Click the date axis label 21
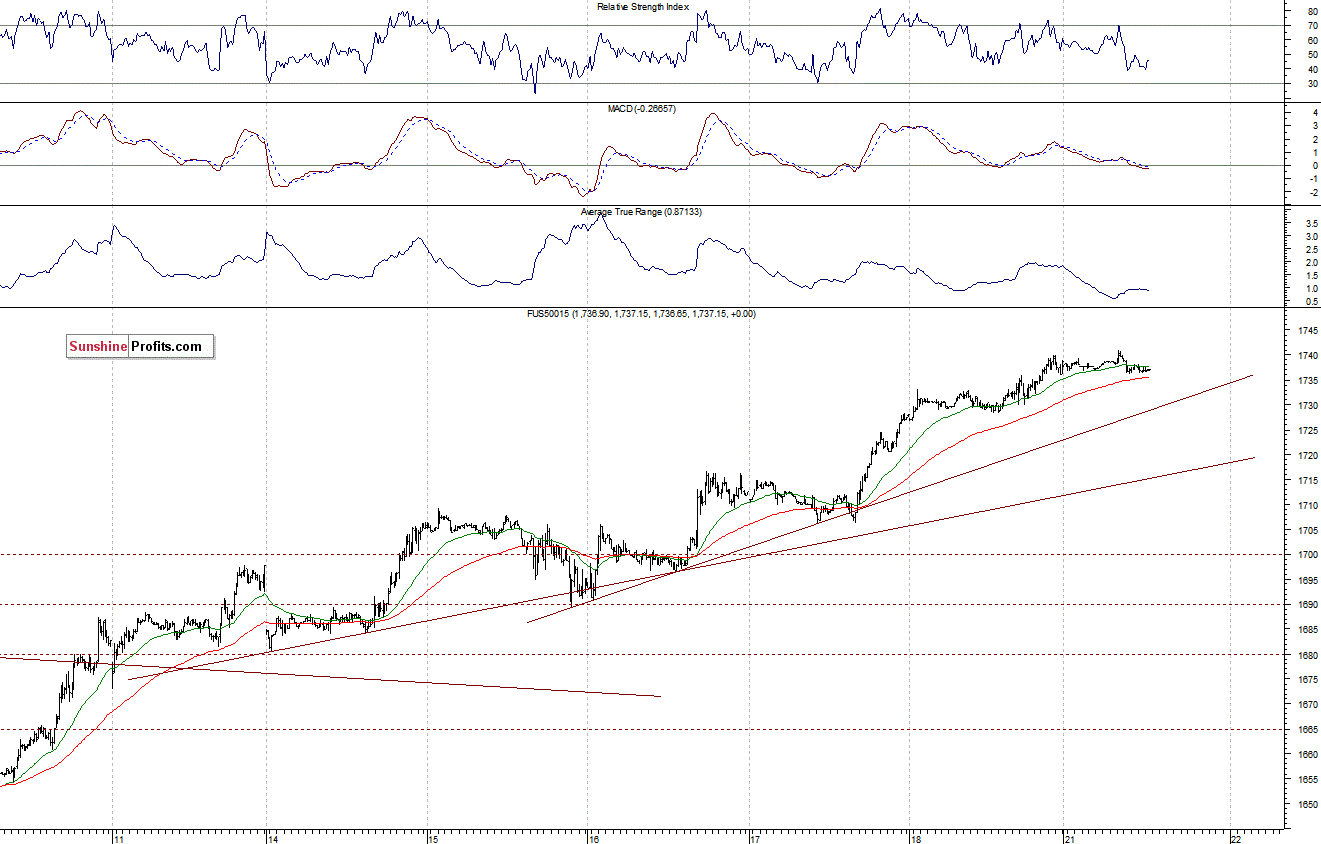The height and width of the screenshot is (844, 1321). pyautogui.click(x=1068, y=838)
